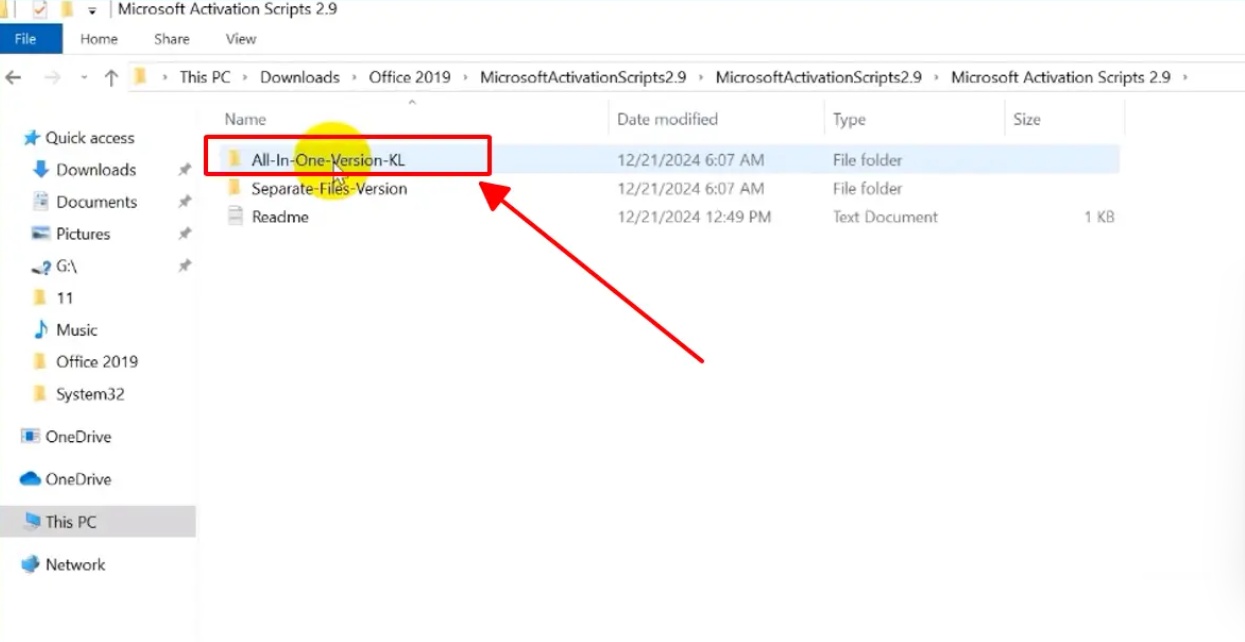This screenshot has height=642, width=1245.
Task: Click the Quick access star icon
Action: 31,138
